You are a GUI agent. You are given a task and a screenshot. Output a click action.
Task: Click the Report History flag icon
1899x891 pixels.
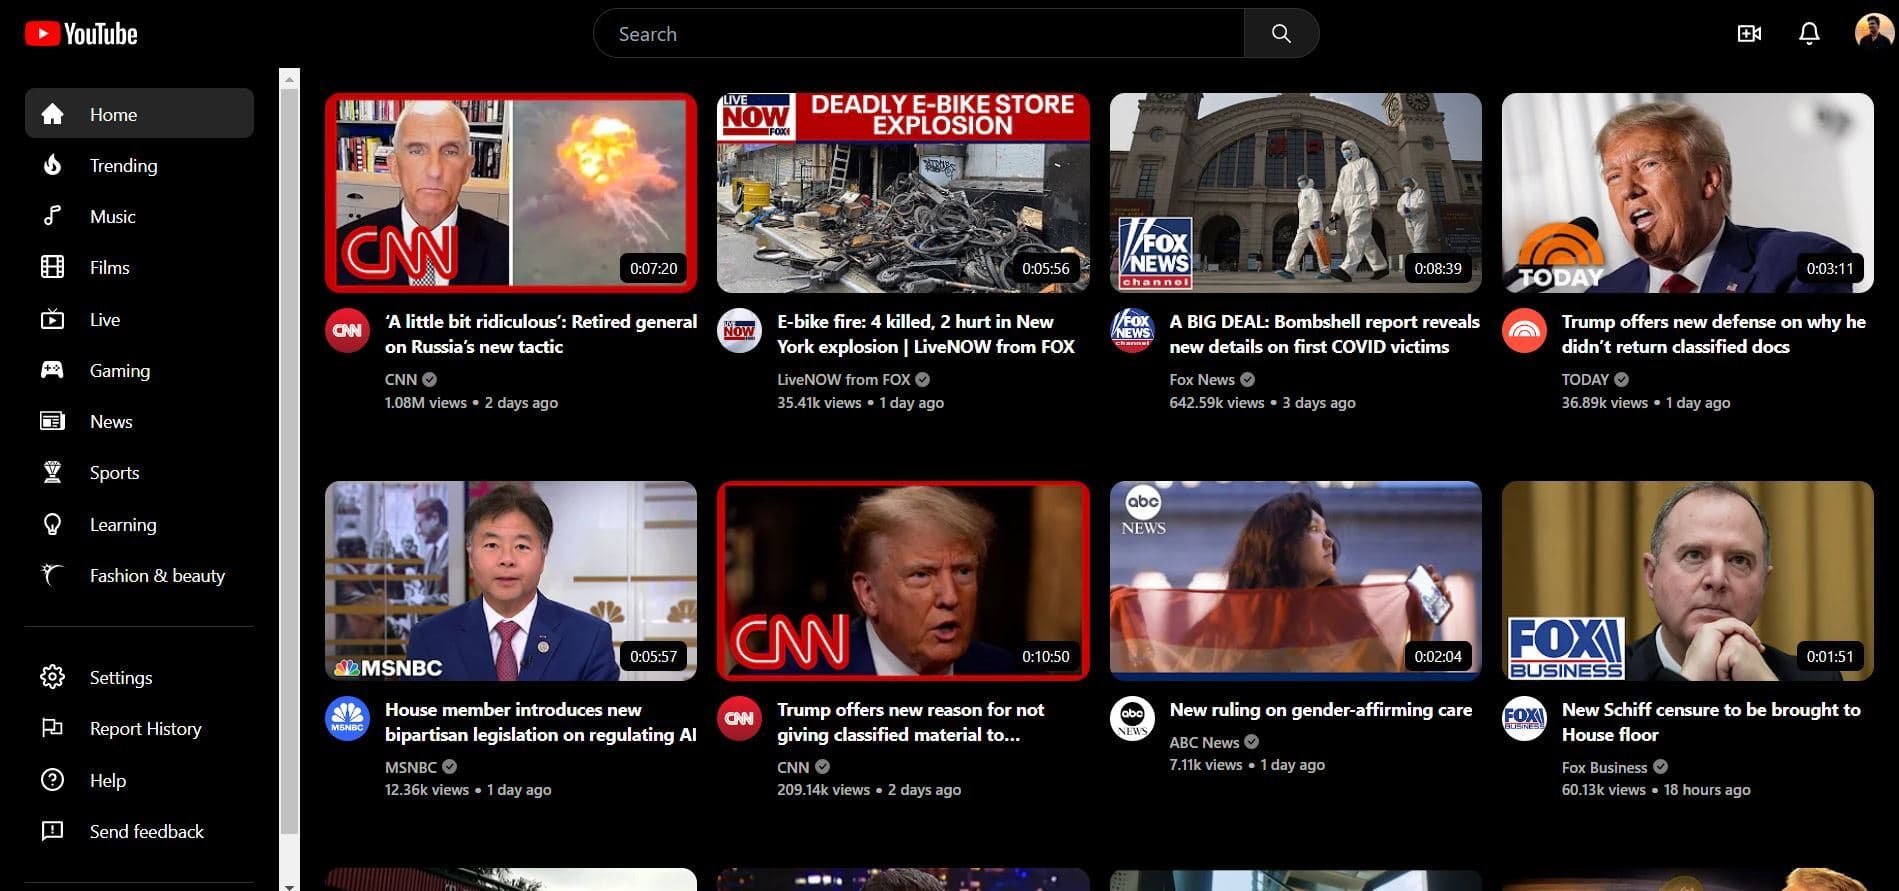pyautogui.click(x=52, y=728)
